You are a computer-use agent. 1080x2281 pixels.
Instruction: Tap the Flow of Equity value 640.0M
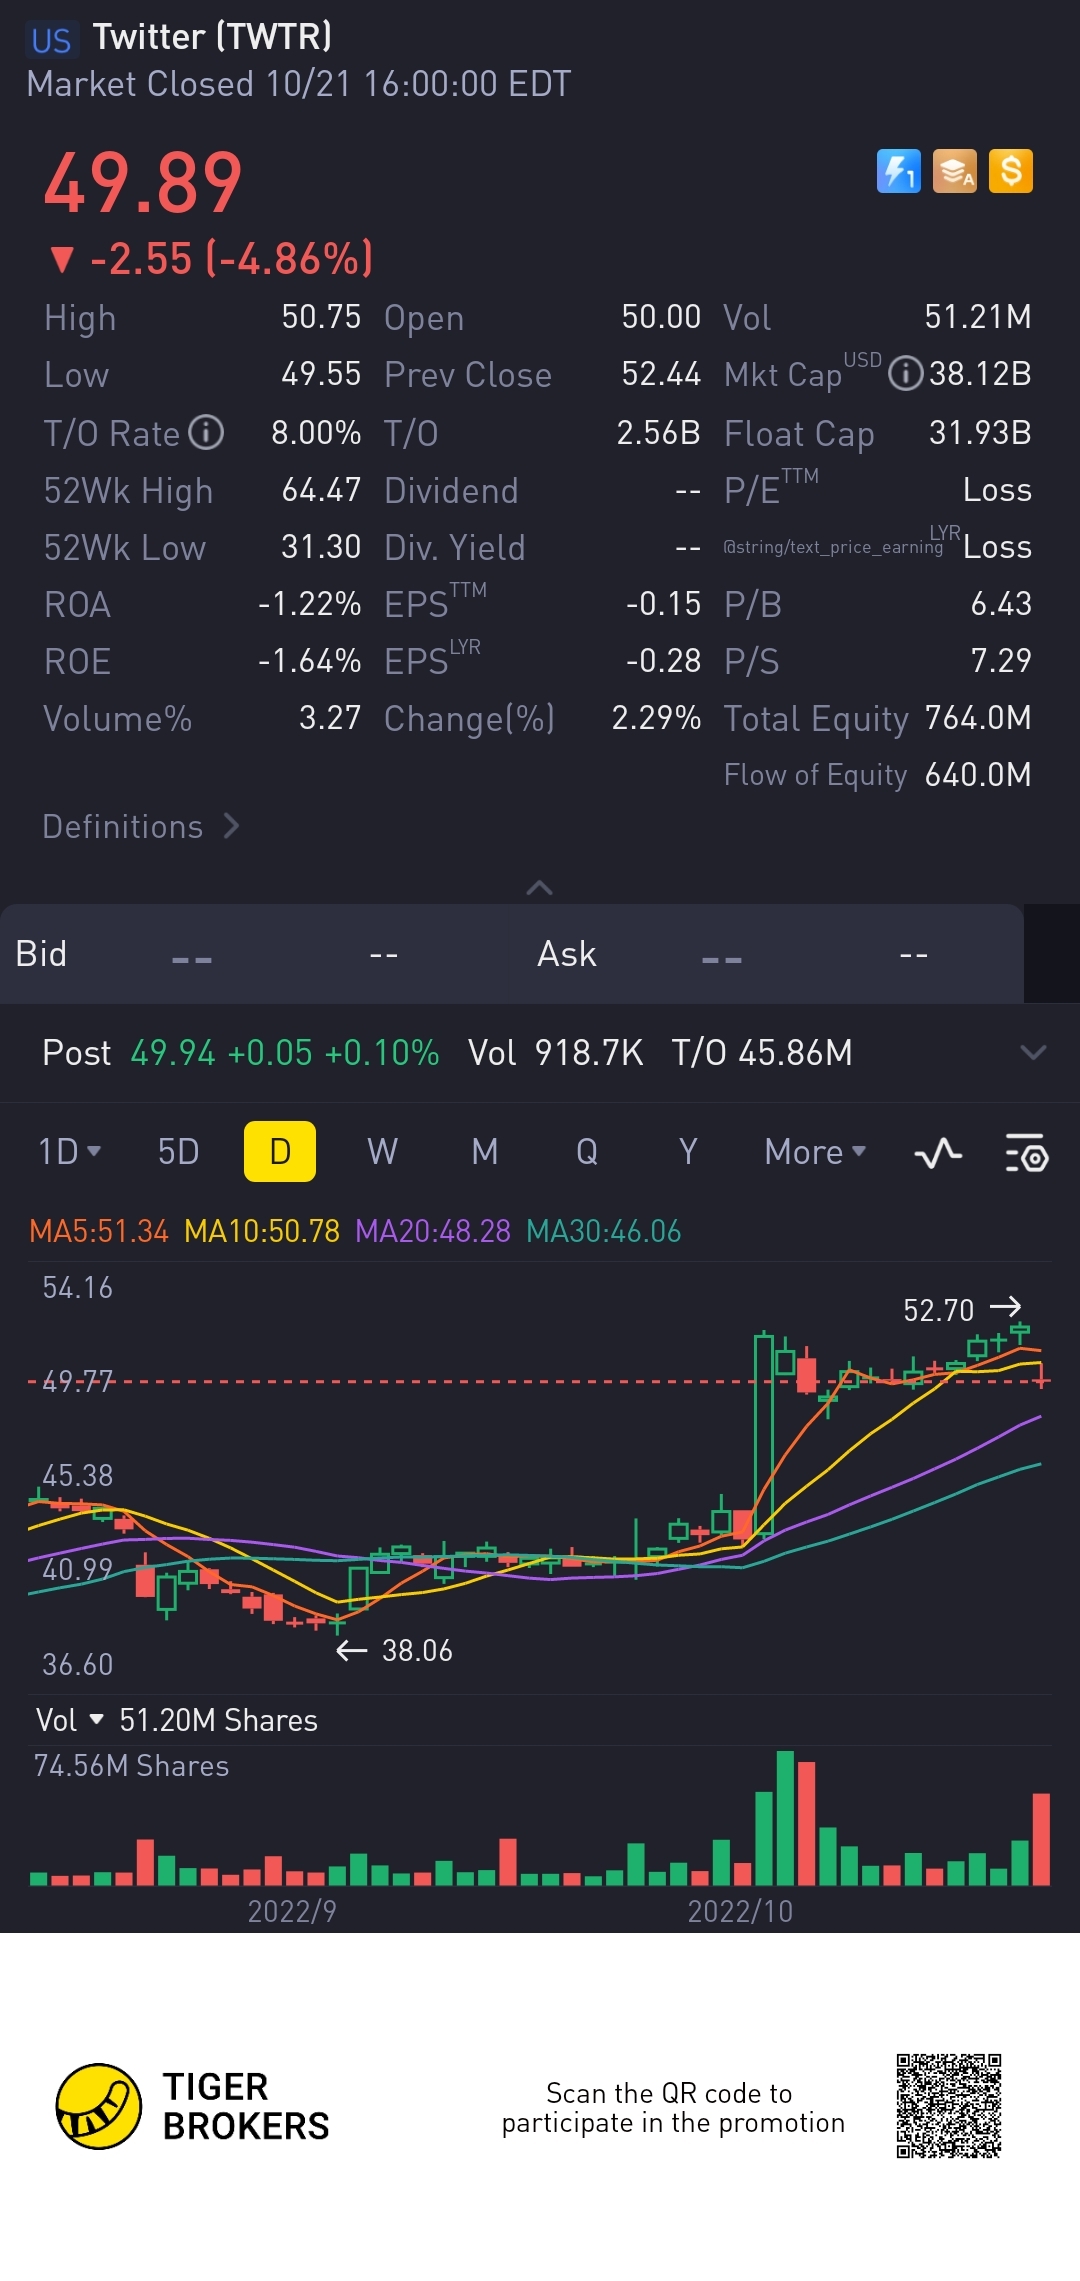click(x=978, y=775)
